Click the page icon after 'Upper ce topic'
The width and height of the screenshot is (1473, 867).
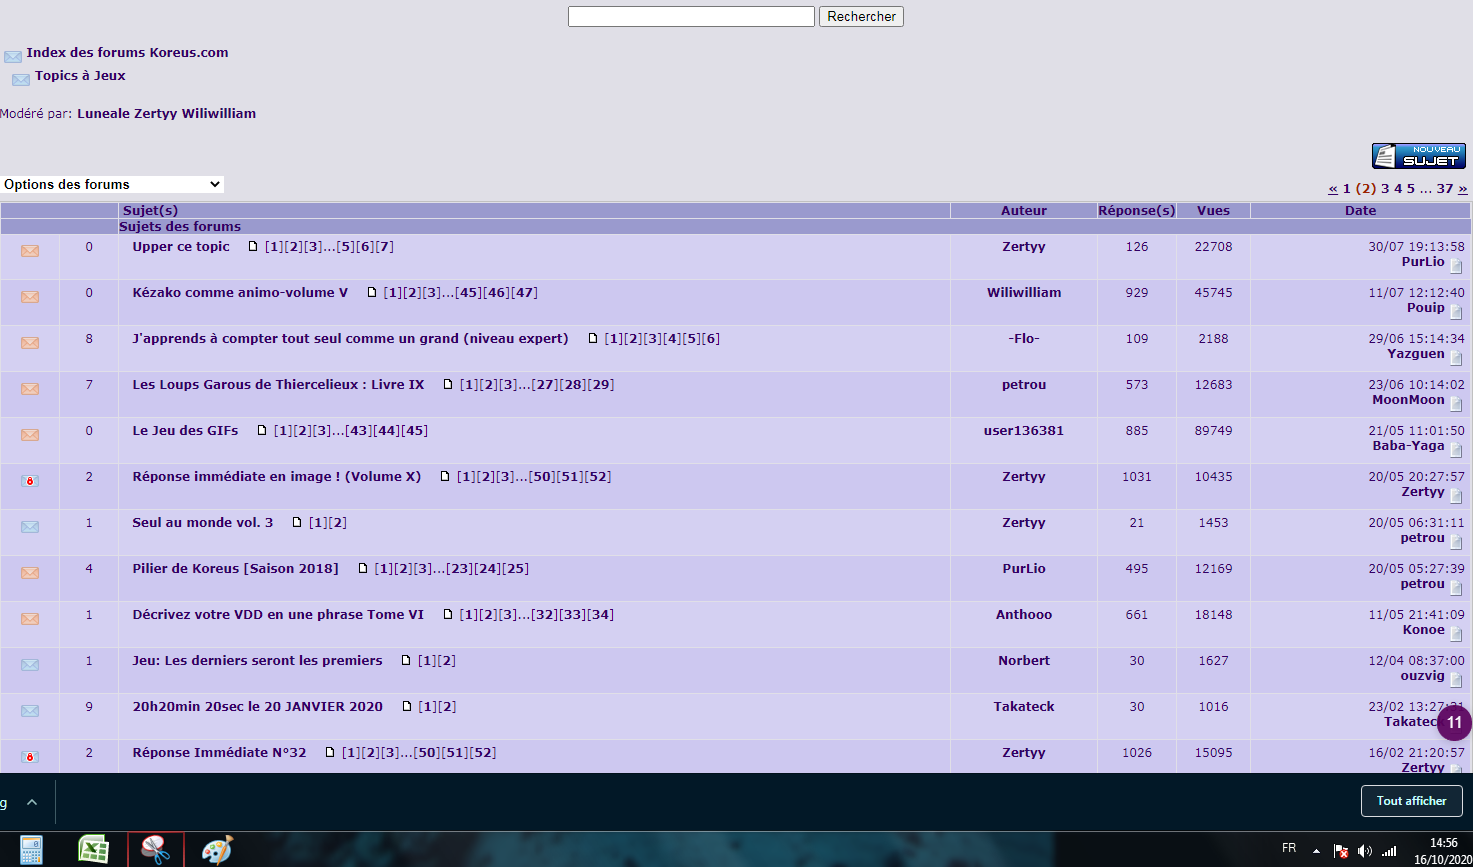click(x=253, y=247)
